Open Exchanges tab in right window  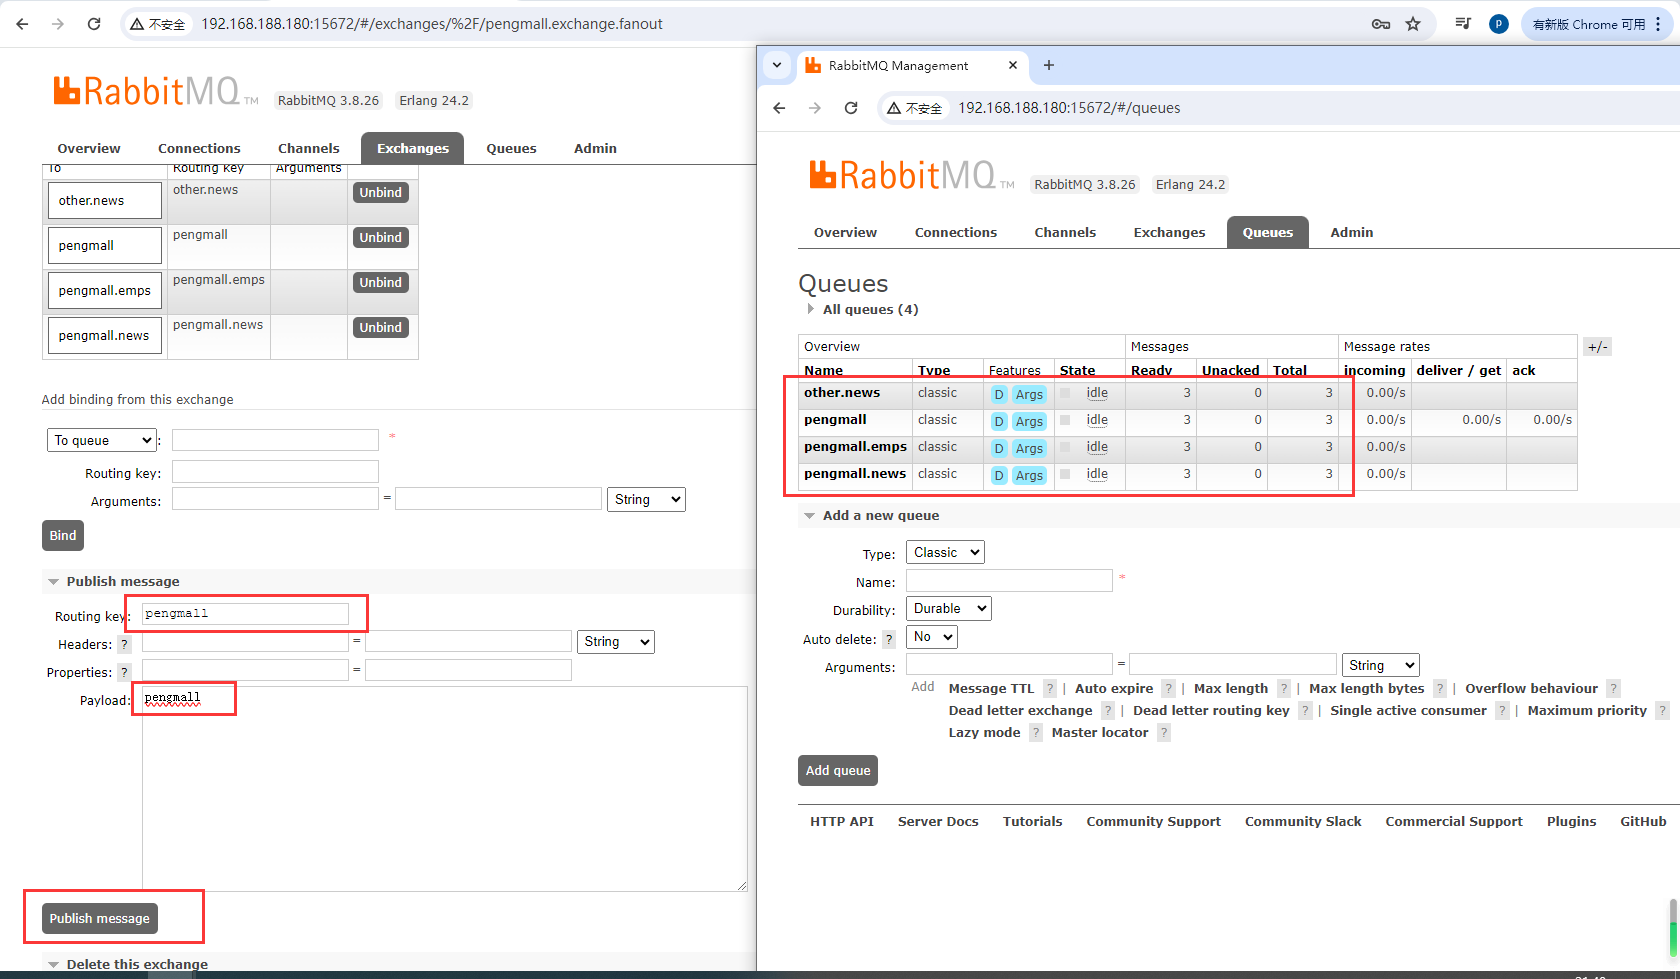pyautogui.click(x=1169, y=232)
